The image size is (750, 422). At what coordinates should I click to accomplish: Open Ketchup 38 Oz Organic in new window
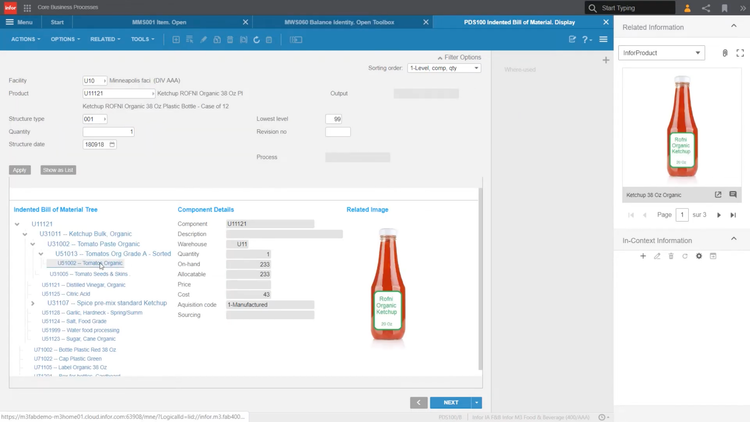point(718,195)
